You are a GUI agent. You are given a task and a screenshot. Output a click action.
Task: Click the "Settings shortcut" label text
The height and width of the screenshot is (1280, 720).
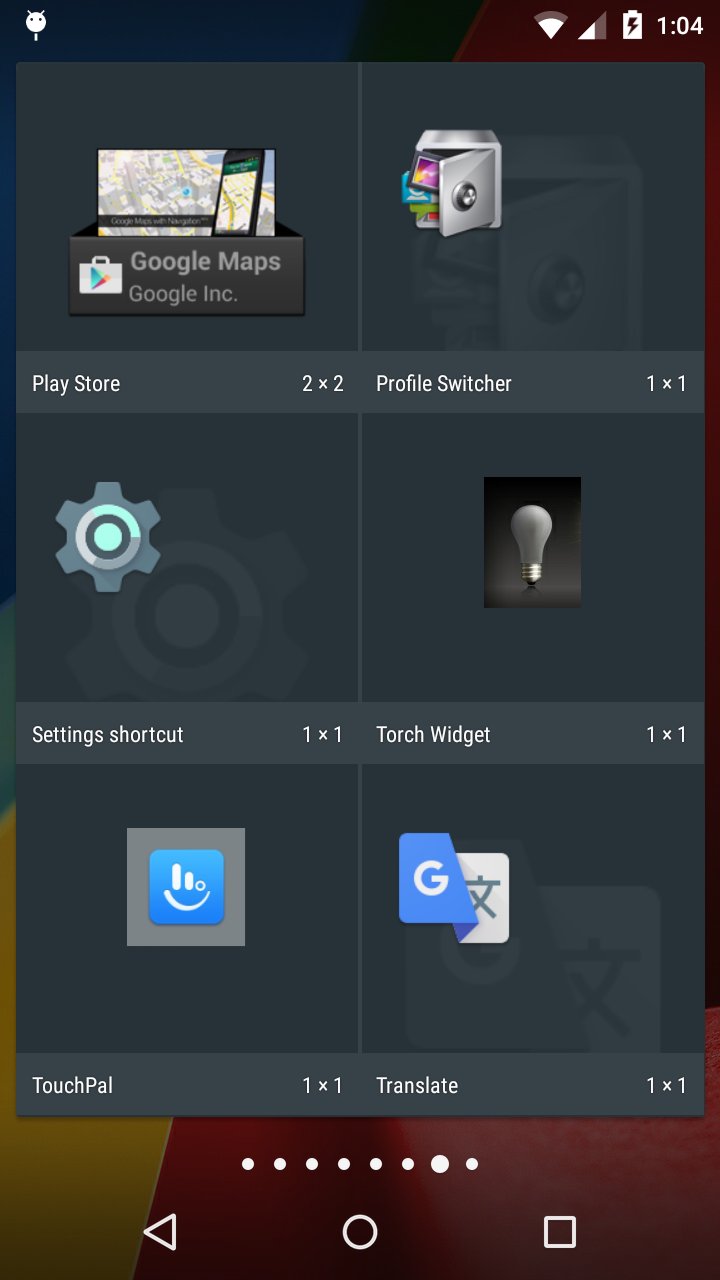pos(108,735)
